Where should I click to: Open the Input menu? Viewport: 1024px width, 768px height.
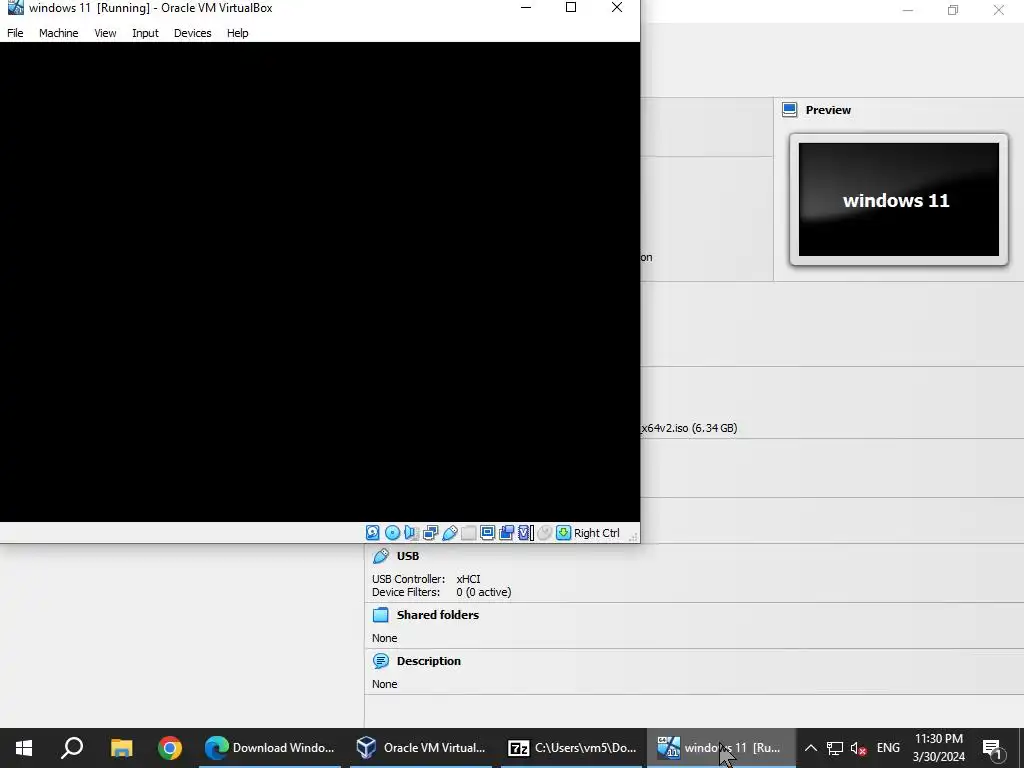point(145,33)
